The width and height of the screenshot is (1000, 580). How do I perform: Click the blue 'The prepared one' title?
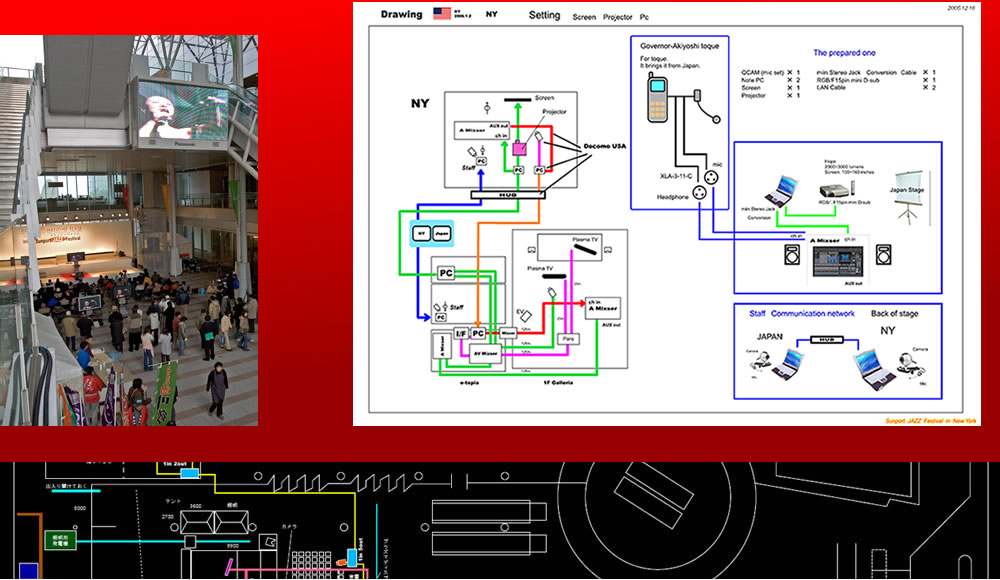[x=844, y=53]
